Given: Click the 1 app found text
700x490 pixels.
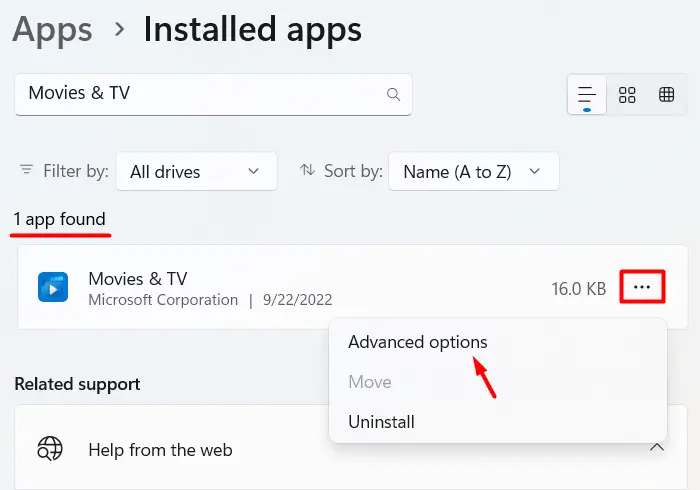Looking at the screenshot, I should coord(59,219).
